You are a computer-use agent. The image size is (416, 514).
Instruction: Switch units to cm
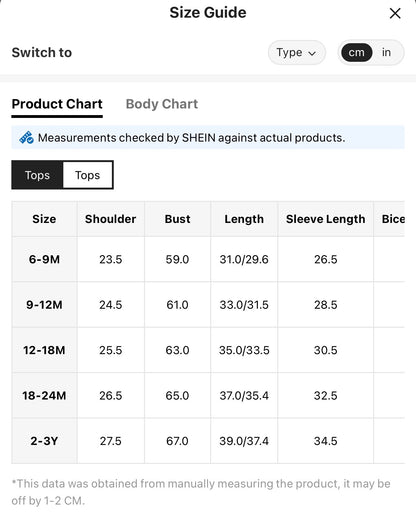pyautogui.click(x=356, y=52)
